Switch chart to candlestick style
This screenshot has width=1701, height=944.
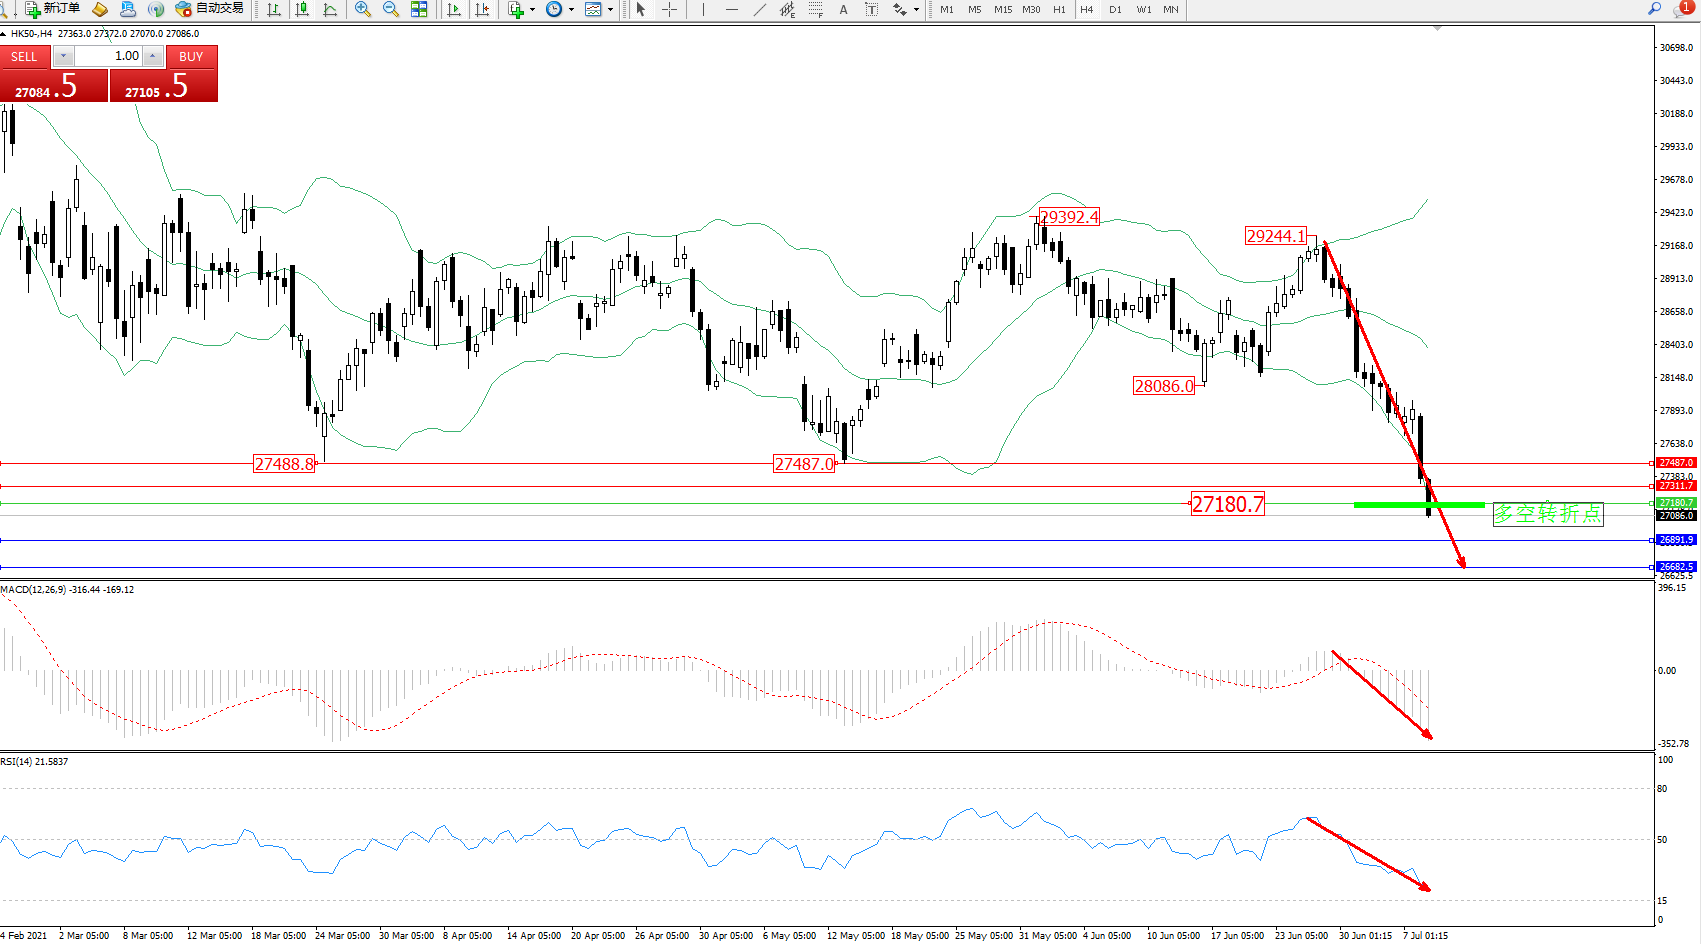(302, 9)
